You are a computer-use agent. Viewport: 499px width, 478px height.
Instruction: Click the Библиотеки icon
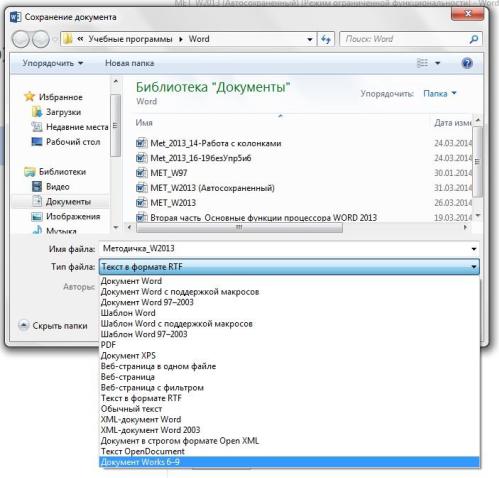point(30,172)
